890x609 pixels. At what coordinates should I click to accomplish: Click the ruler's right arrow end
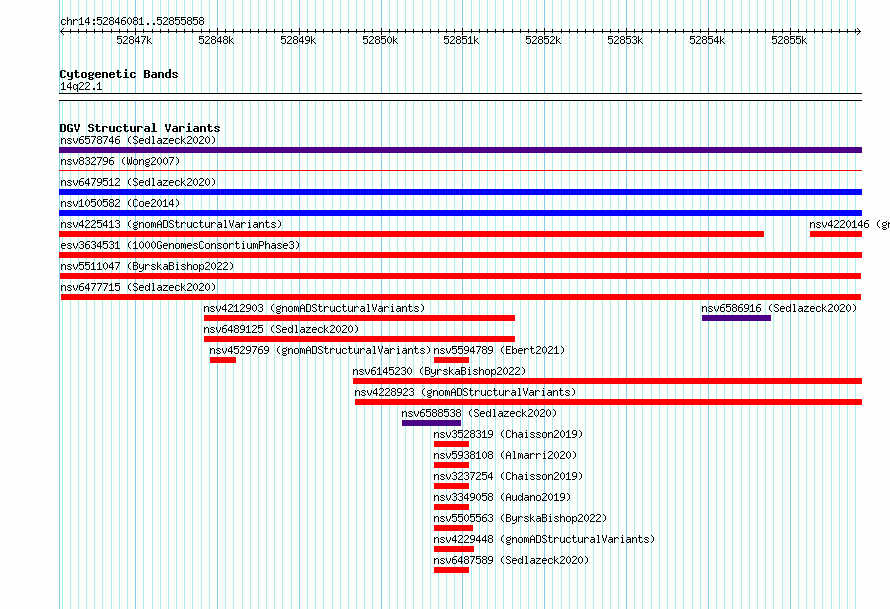click(859, 31)
